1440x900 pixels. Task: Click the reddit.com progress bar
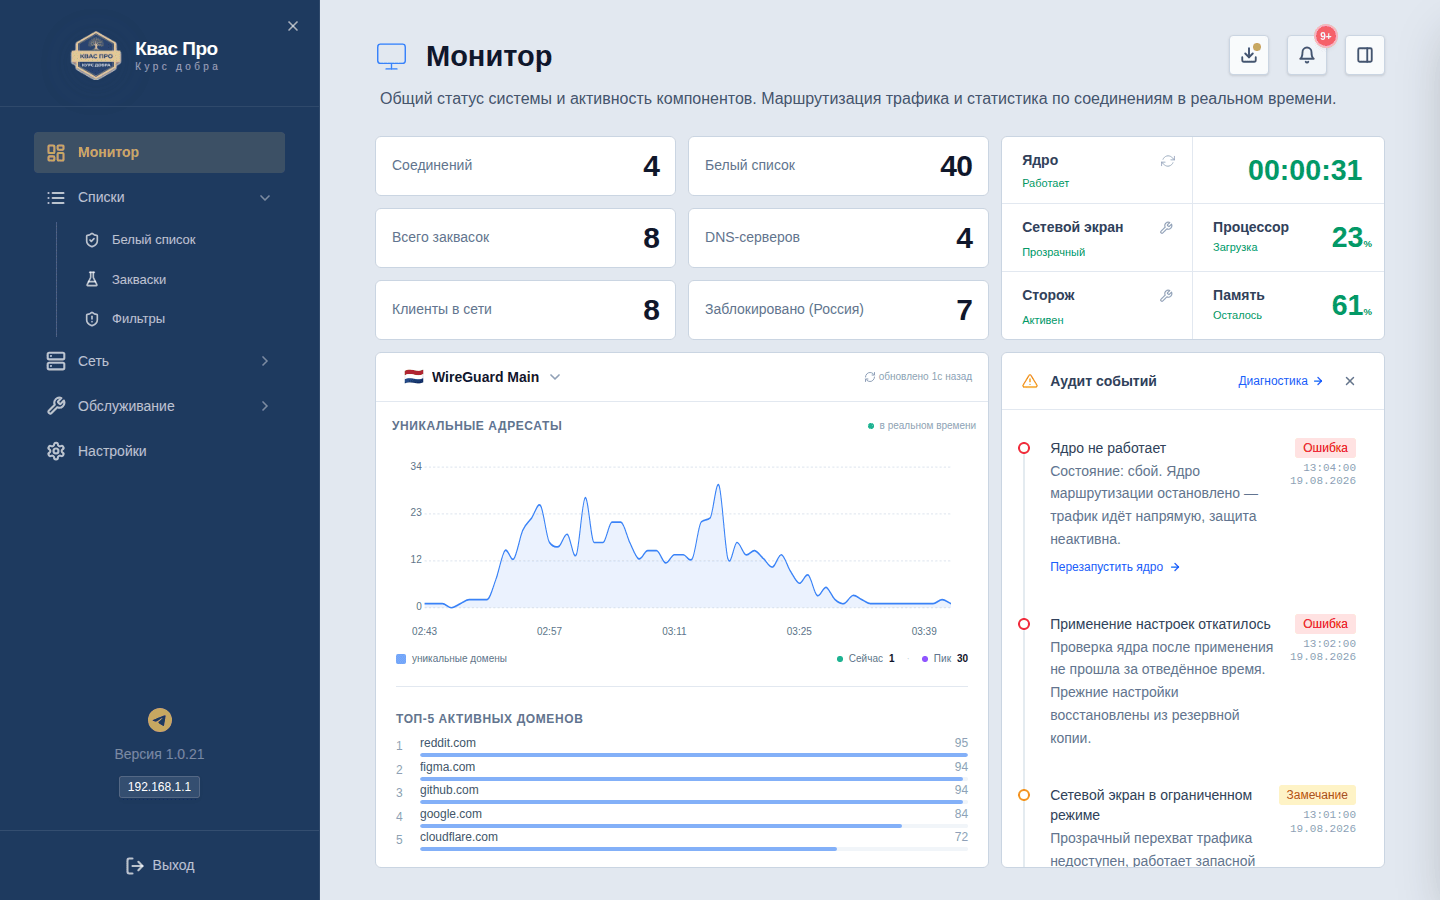click(694, 755)
